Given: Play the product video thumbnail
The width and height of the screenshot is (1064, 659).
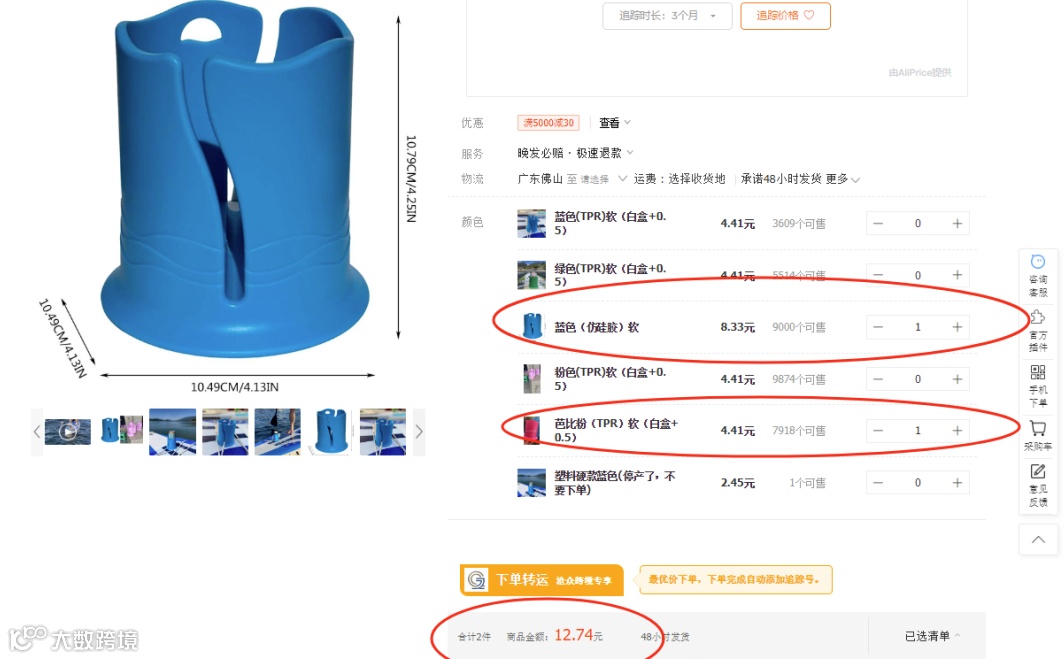Looking at the screenshot, I should click(68, 432).
